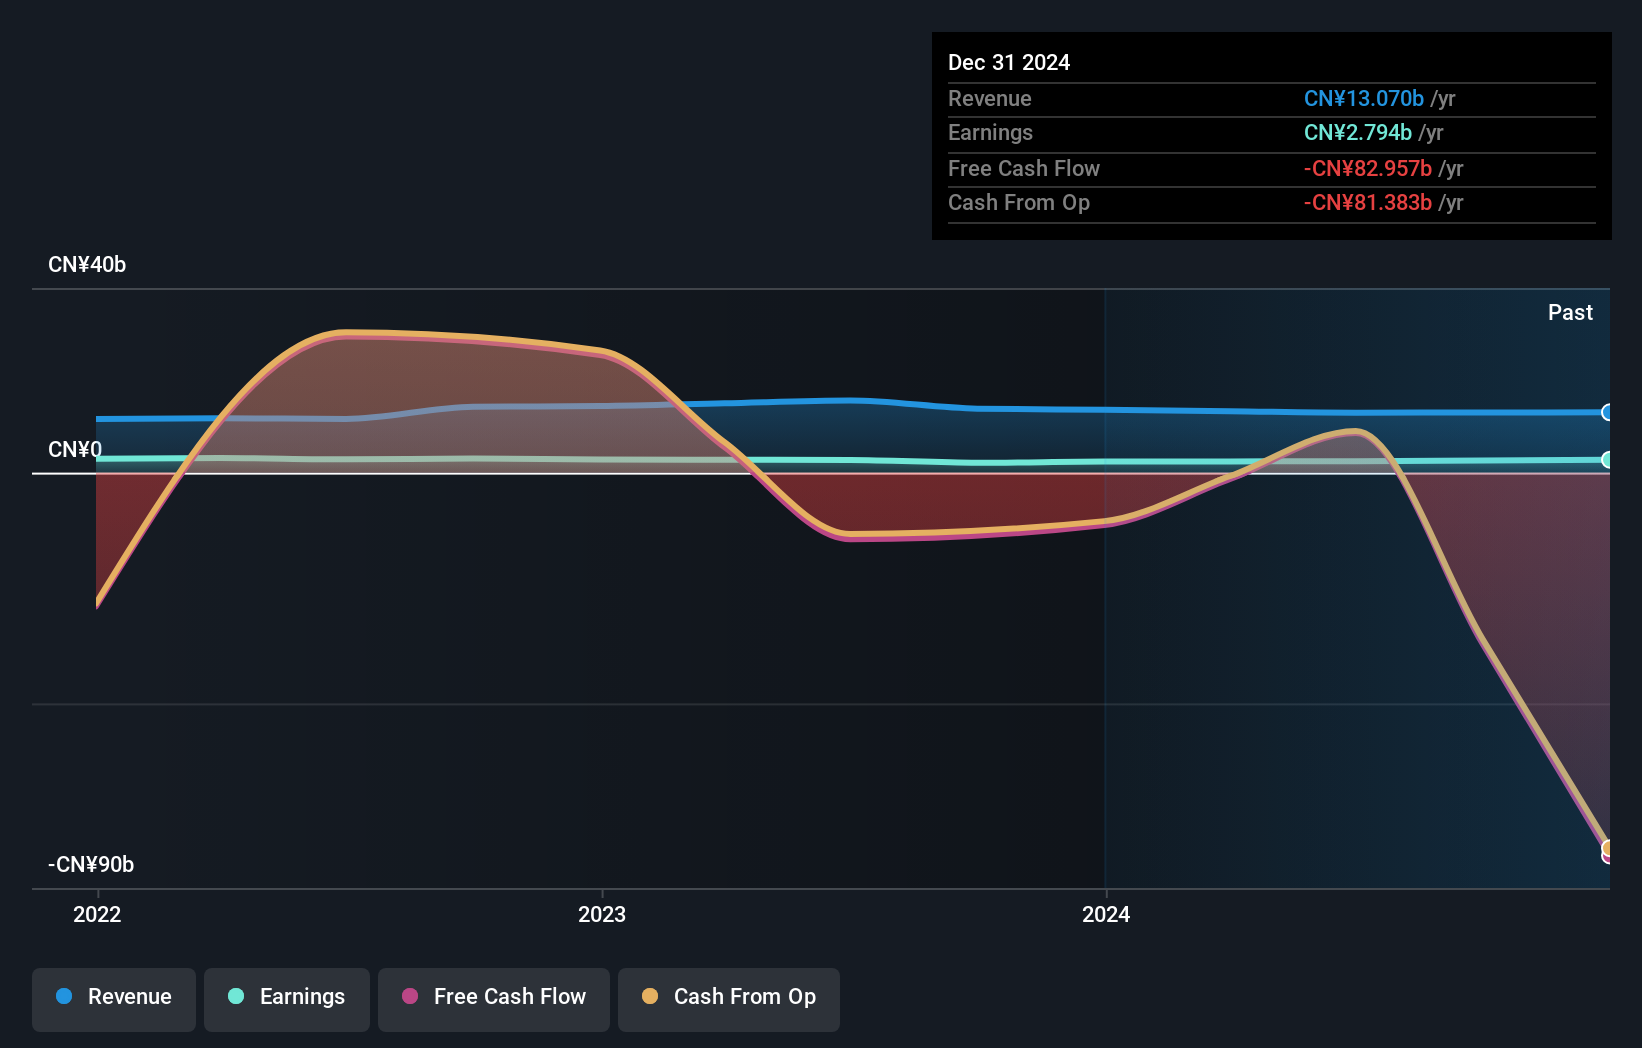Click the Cash From Op tooltip row label
Screen dimensions: 1642x1048
pos(1019,203)
